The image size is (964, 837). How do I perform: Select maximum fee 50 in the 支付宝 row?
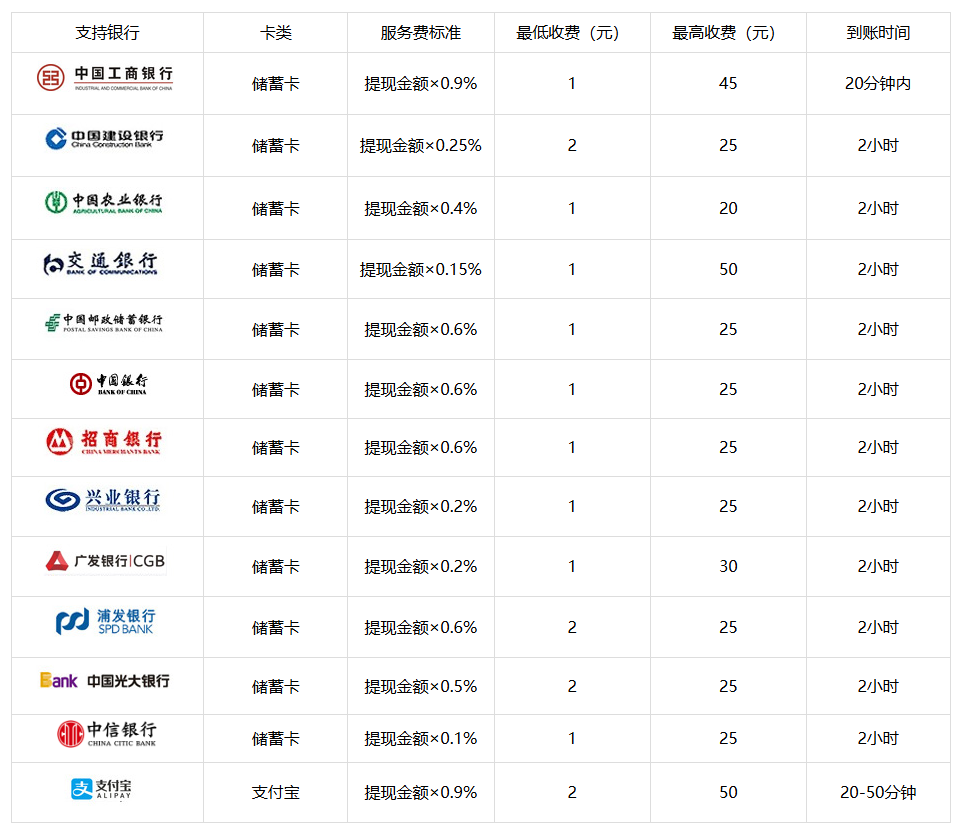pyautogui.click(x=728, y=792)
